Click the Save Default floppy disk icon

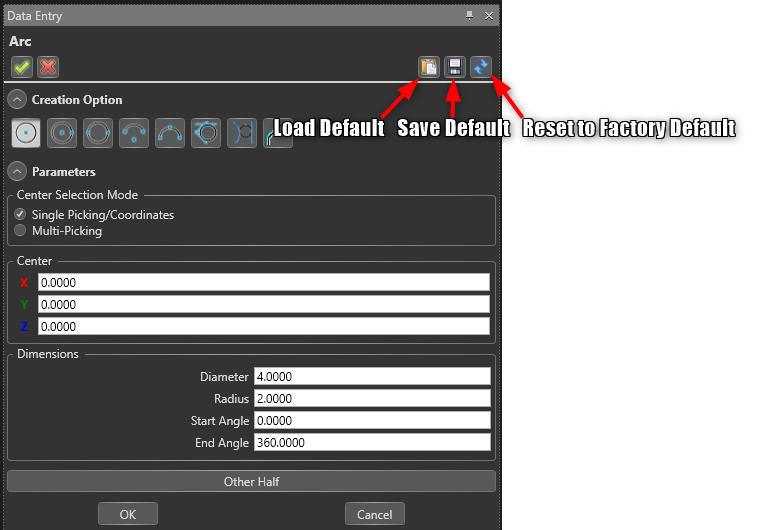(455, 67)
